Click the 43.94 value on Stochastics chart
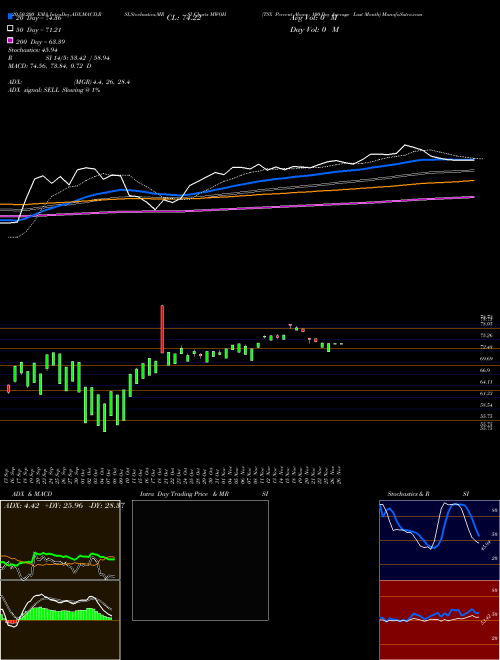 tap(487, 546)
